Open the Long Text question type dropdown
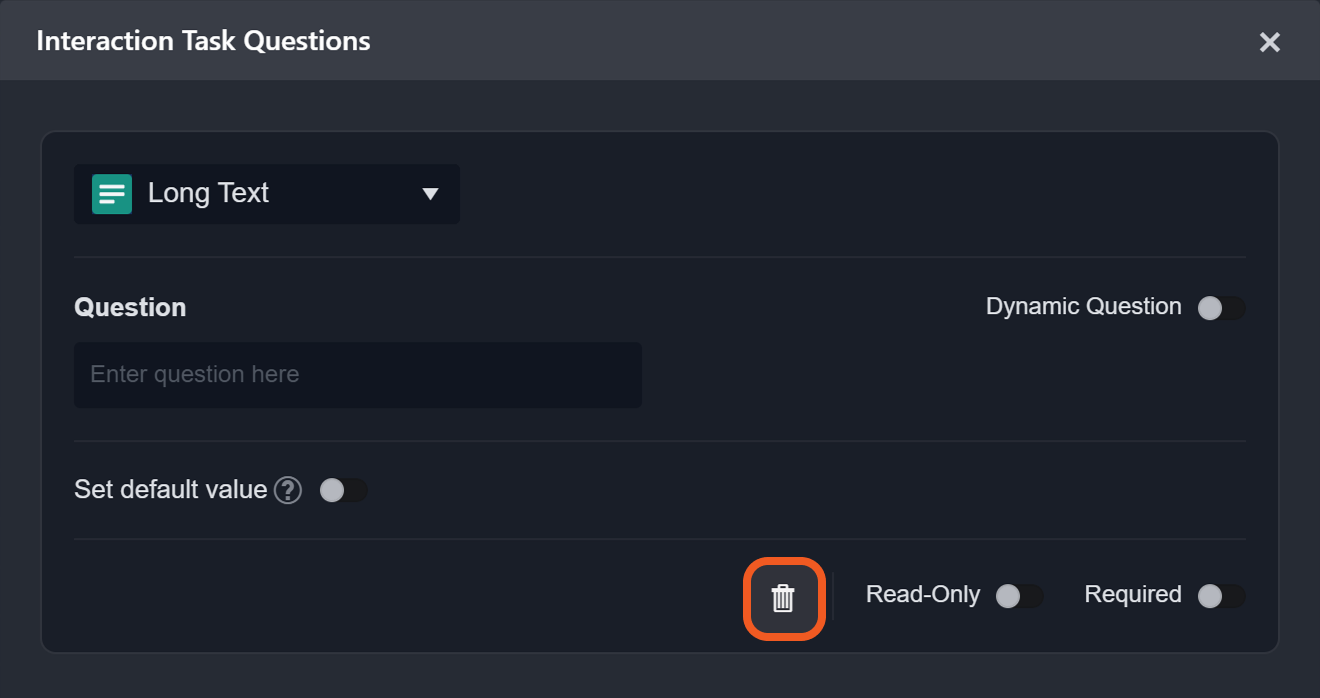The image size is (1320, 698). (267, 194)
